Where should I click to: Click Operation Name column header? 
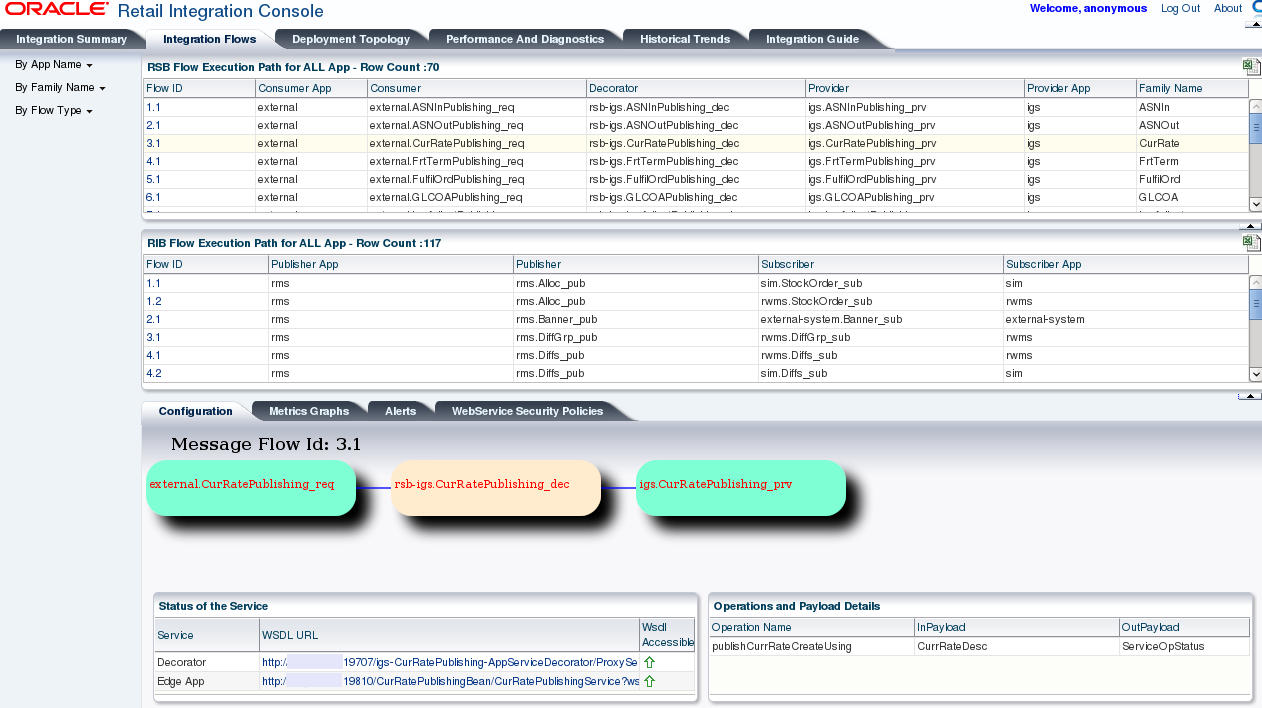(812, 627)
